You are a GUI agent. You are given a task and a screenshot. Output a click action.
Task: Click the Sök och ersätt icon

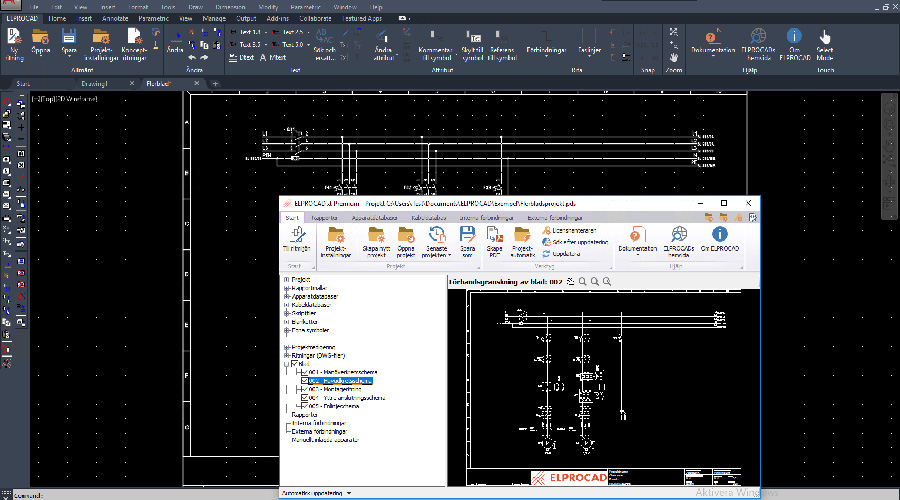(324, 37)
